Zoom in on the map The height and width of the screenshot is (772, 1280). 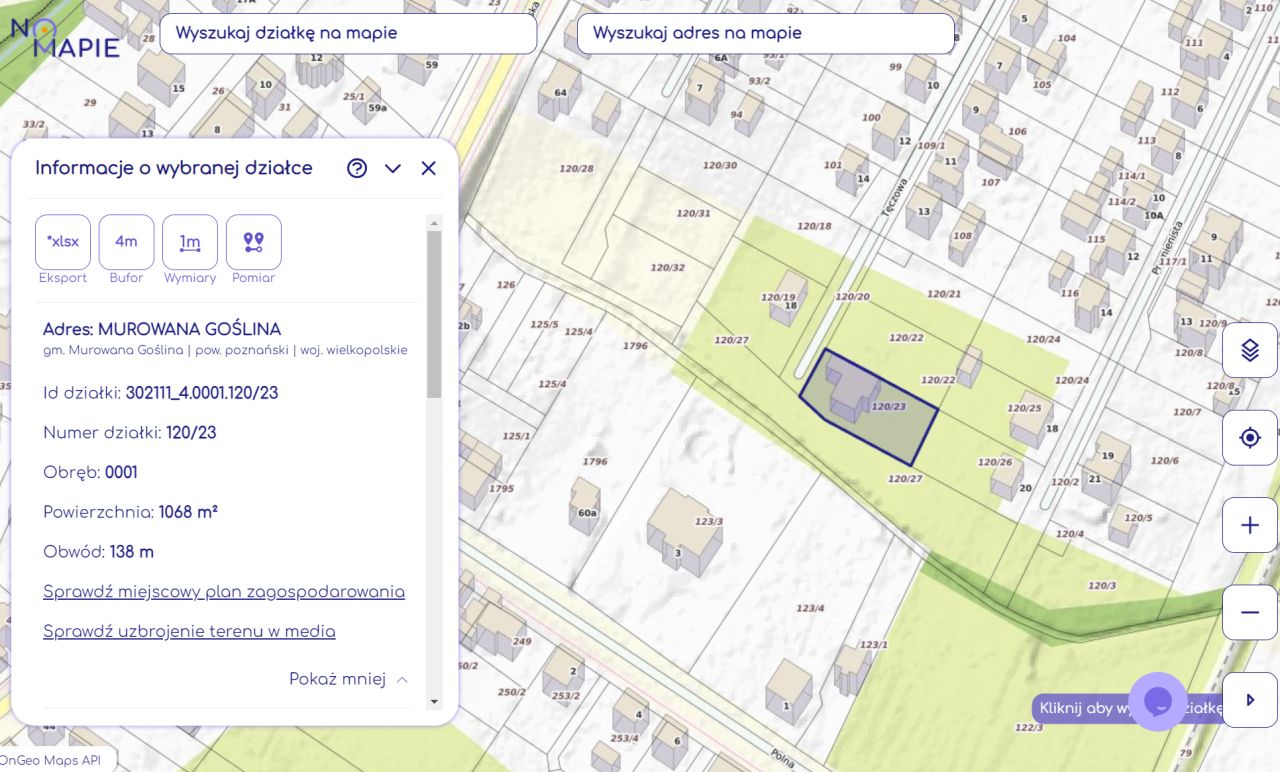1250,525
